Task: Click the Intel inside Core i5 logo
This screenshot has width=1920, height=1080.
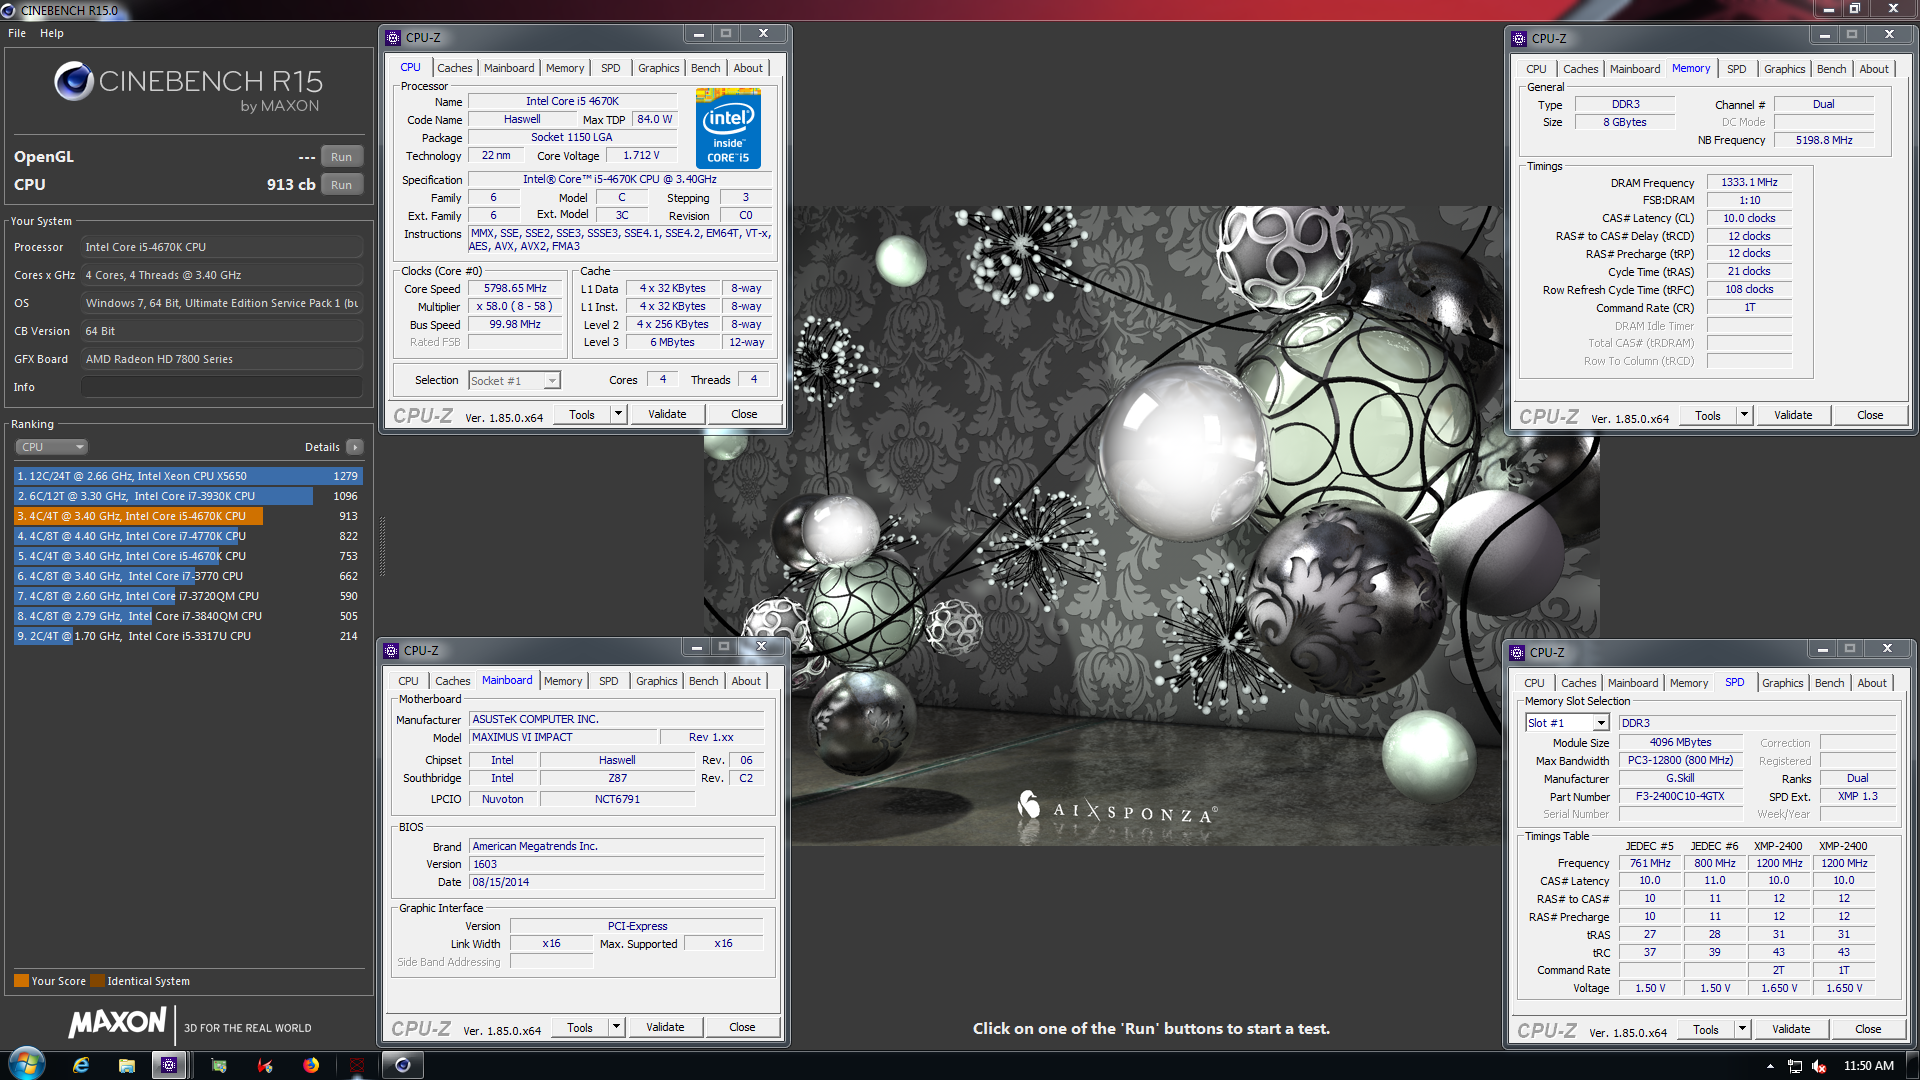Action: click(x=728, y=128)
